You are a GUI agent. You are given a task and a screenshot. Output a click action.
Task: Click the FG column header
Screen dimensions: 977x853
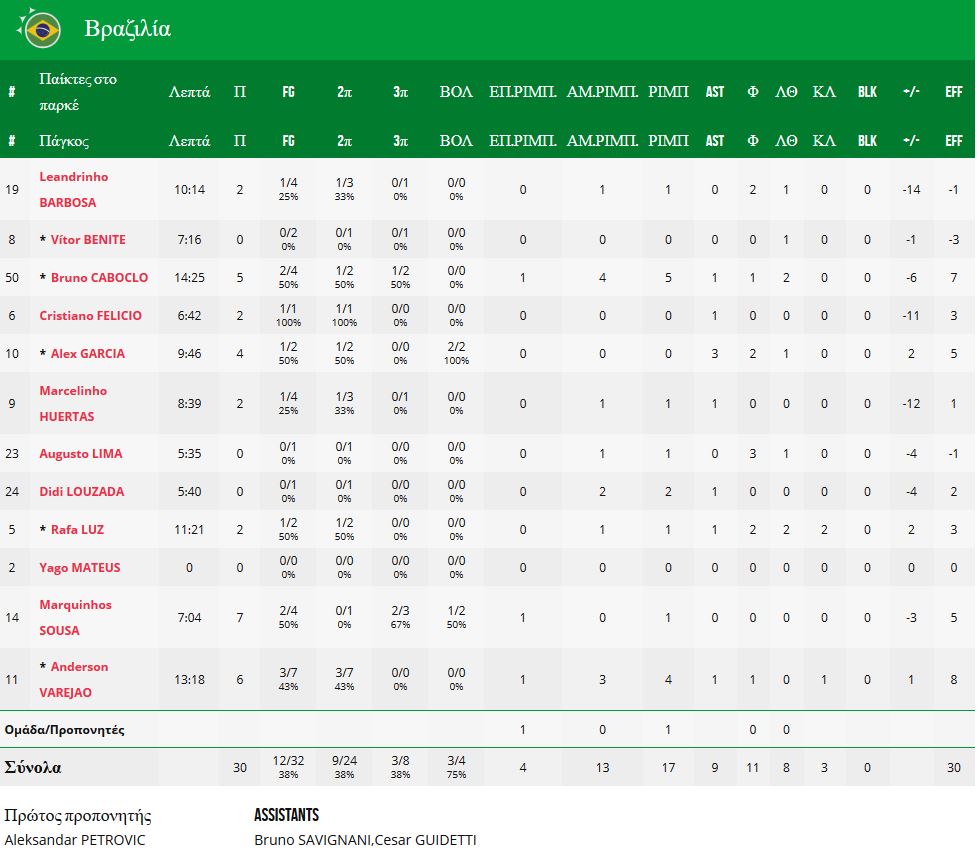pyautogui.click(x=288, y=91)
